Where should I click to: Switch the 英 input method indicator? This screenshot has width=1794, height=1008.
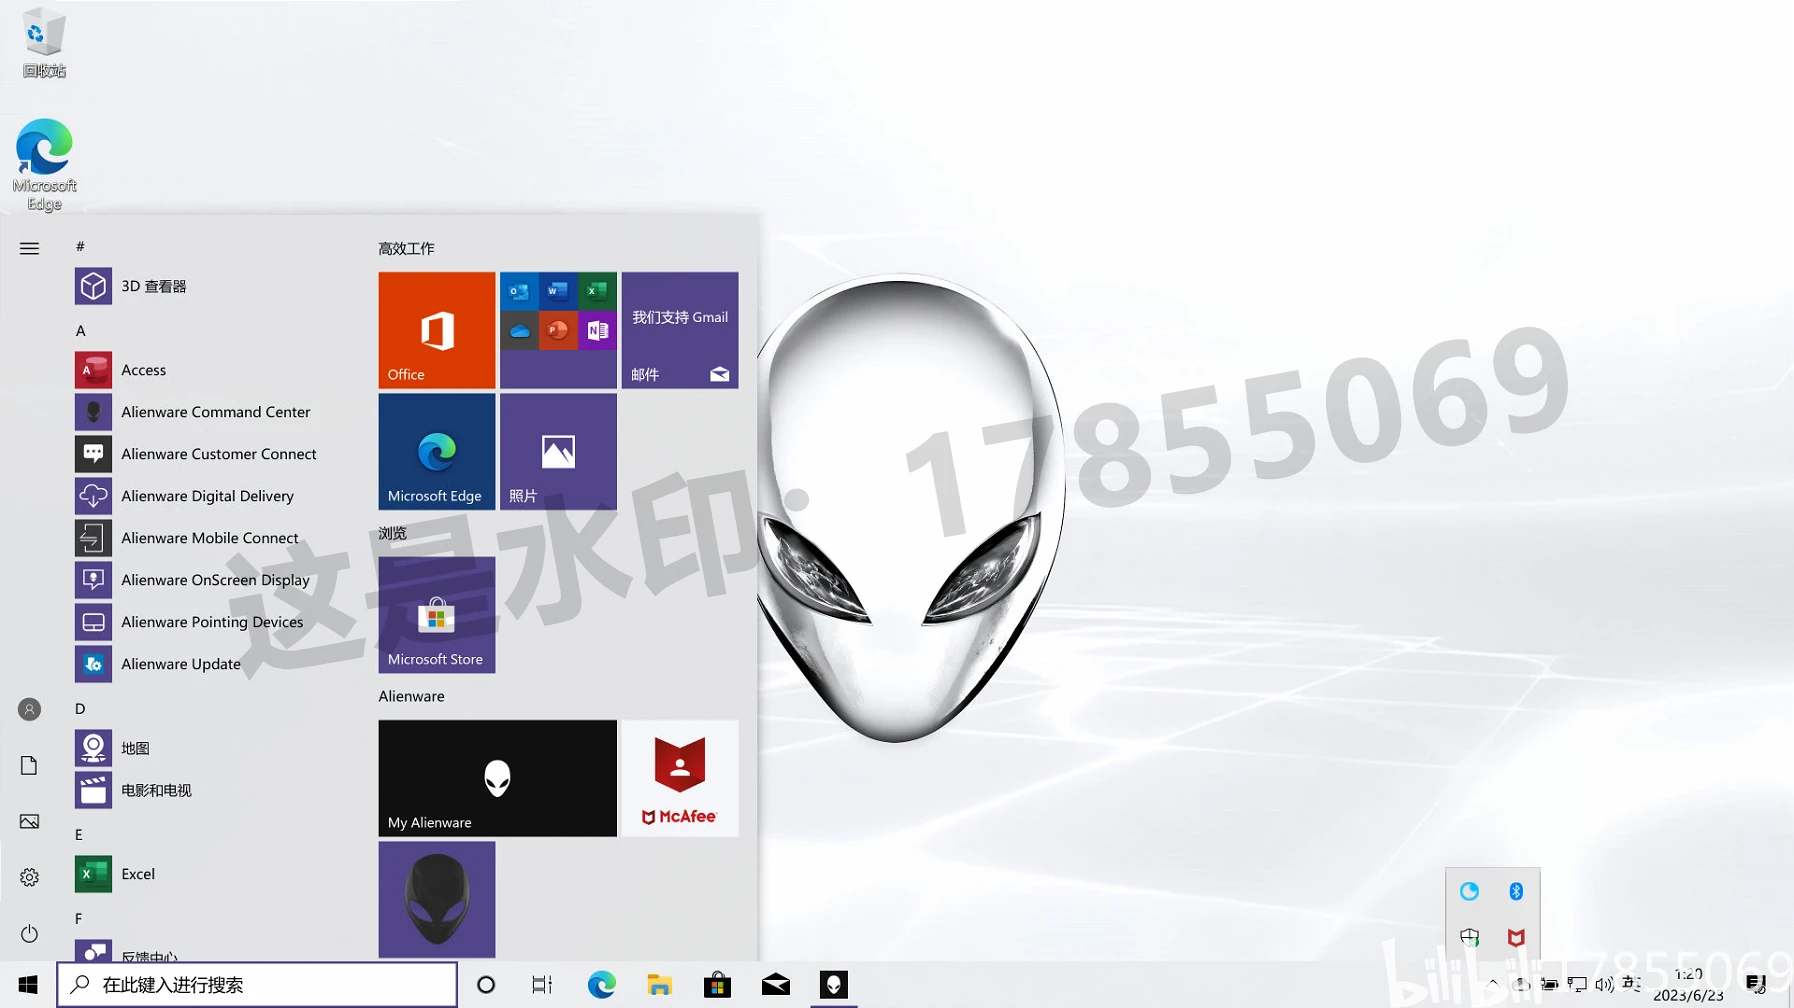[1631, 985]
